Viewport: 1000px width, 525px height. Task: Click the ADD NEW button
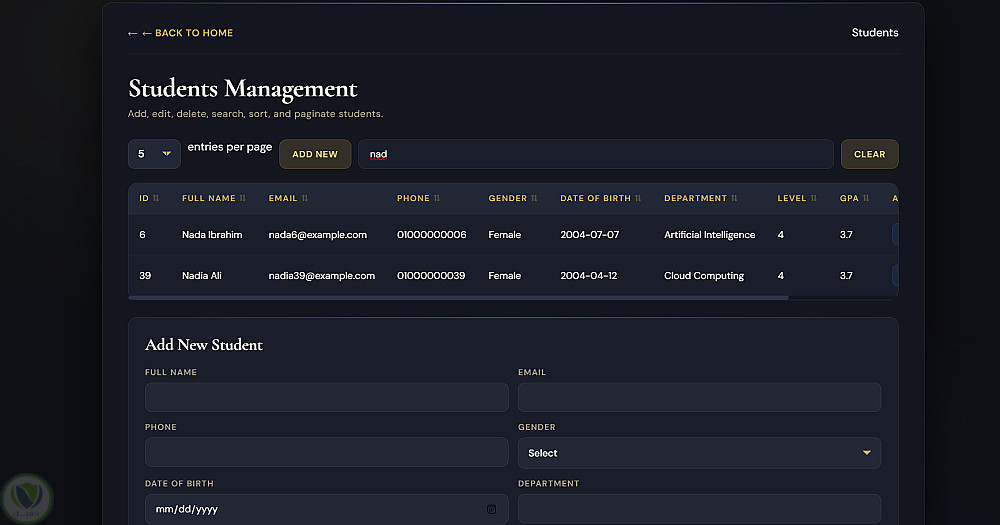pos(315,154)
